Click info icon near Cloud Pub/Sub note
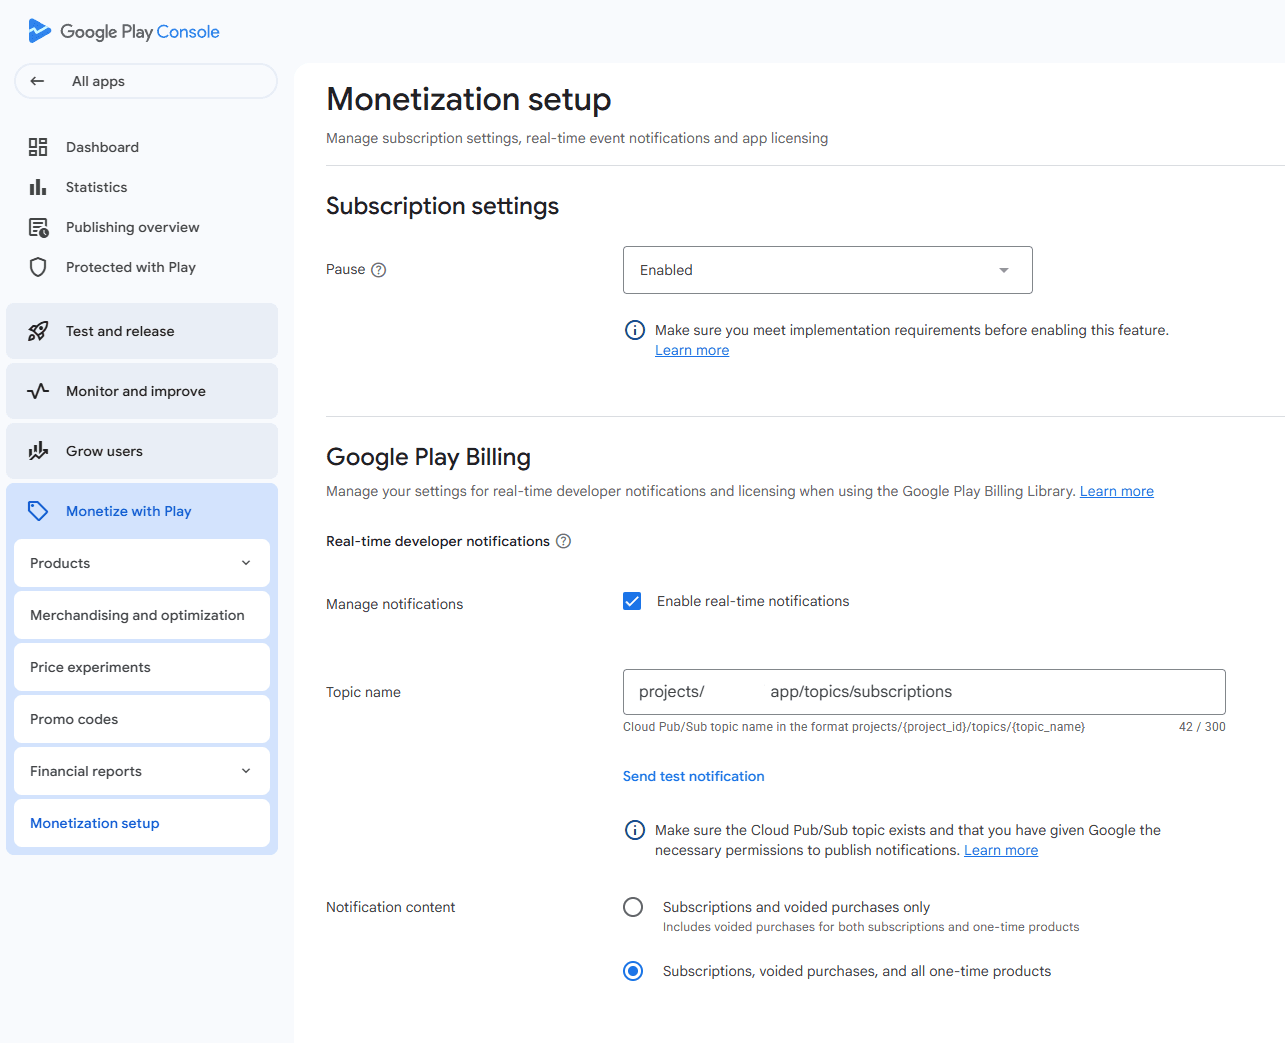The width and height of the screenshot is (1285, 1043). (x=635, y=830)
